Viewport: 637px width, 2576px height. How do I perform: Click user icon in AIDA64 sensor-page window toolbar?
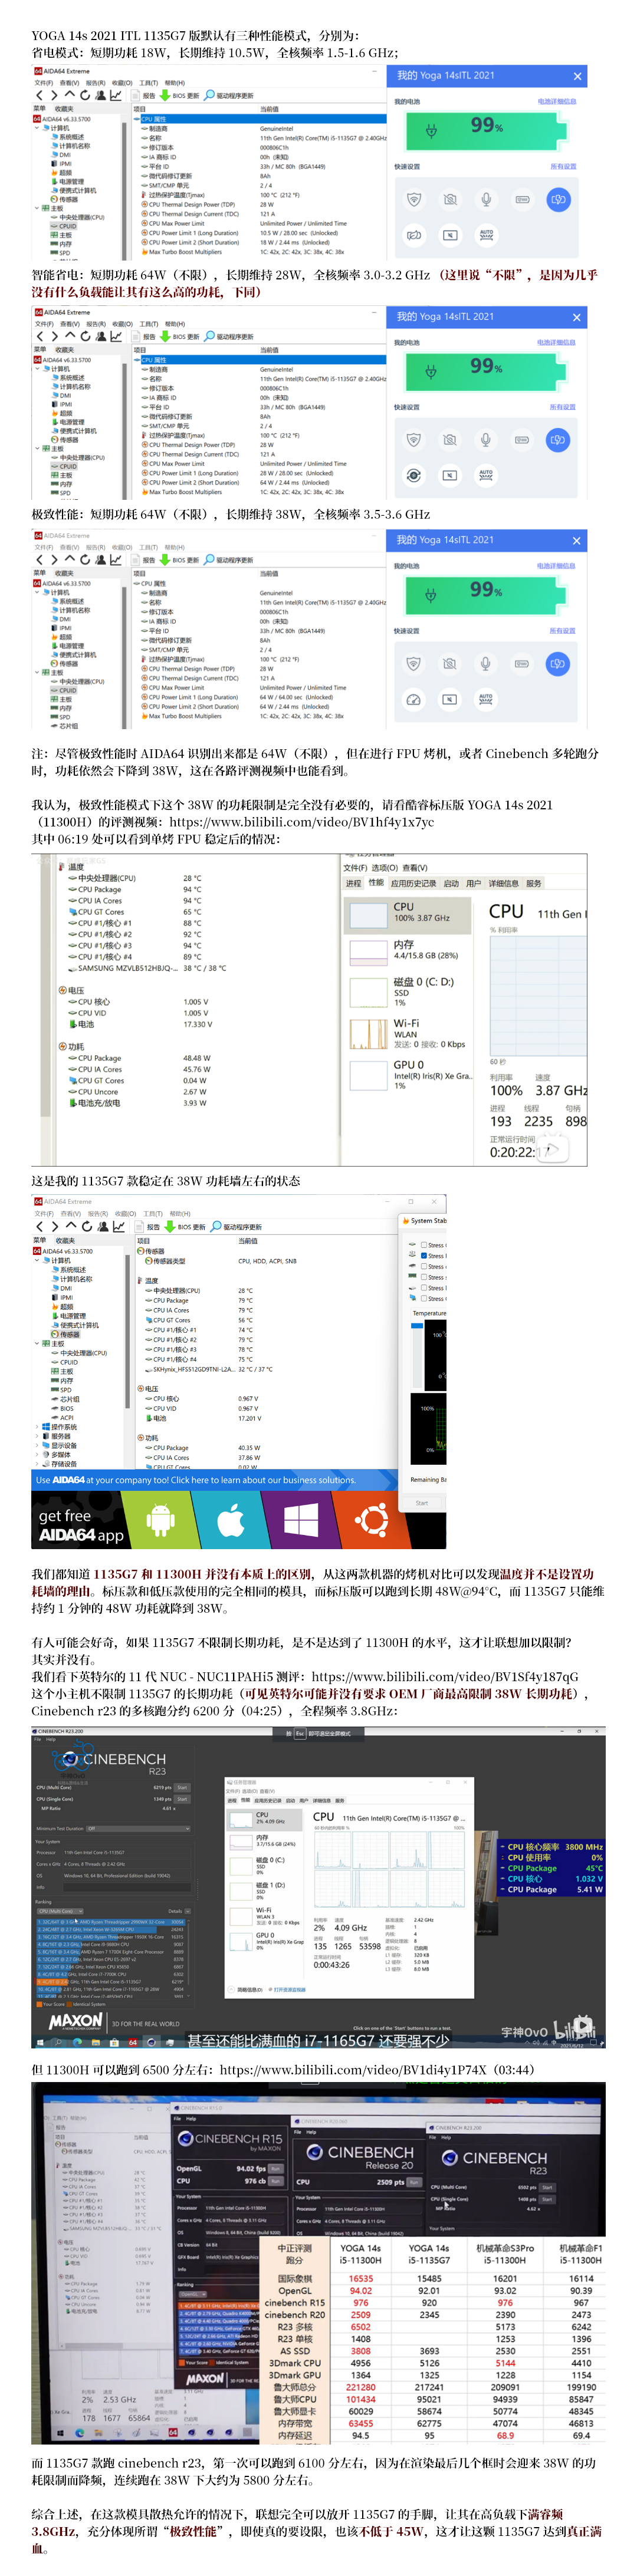coord(103,1226)
